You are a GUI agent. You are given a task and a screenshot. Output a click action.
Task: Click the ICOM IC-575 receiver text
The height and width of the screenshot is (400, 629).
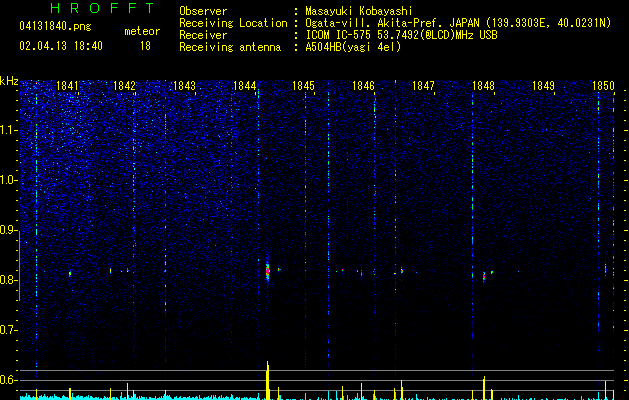pyautogui.click(x=401, y=35)
